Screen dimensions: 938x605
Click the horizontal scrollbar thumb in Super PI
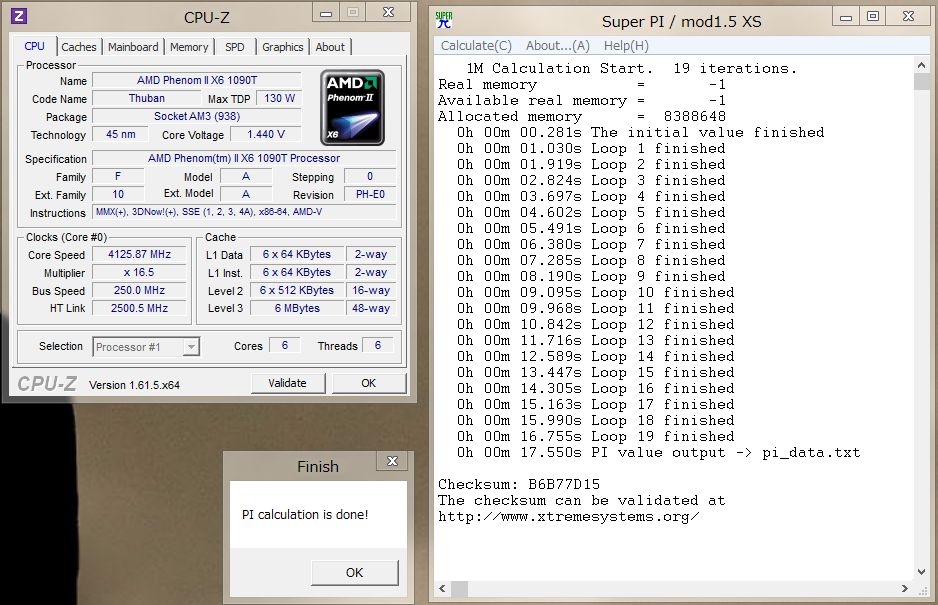(x=459, y=589)
